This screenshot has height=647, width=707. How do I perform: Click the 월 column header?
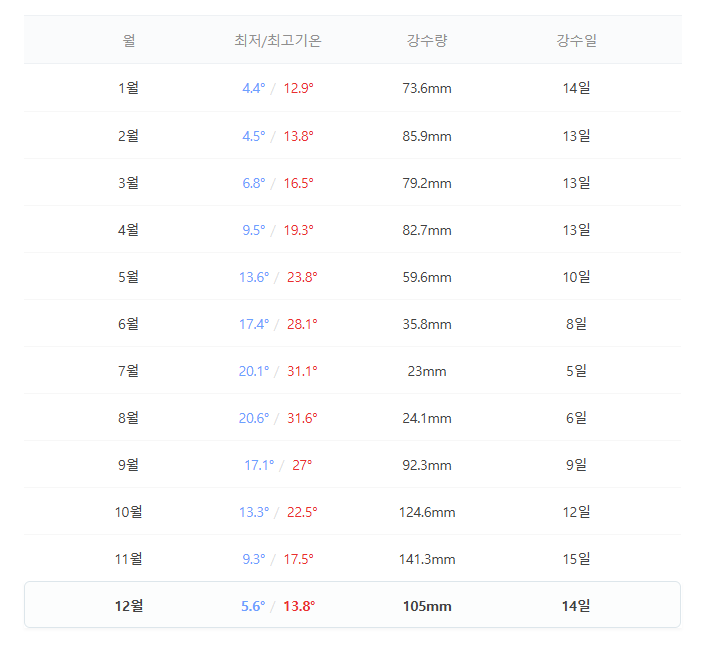point(129,41)
